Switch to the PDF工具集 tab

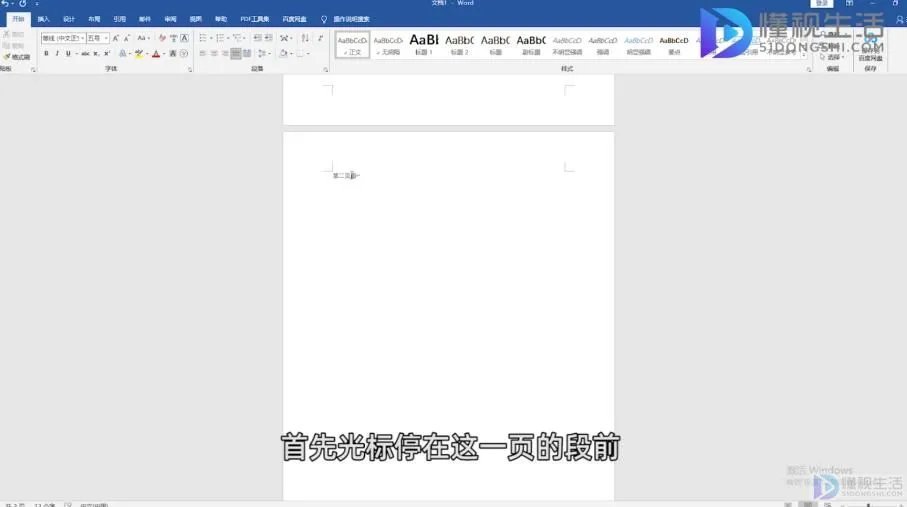tap(255, 19)
